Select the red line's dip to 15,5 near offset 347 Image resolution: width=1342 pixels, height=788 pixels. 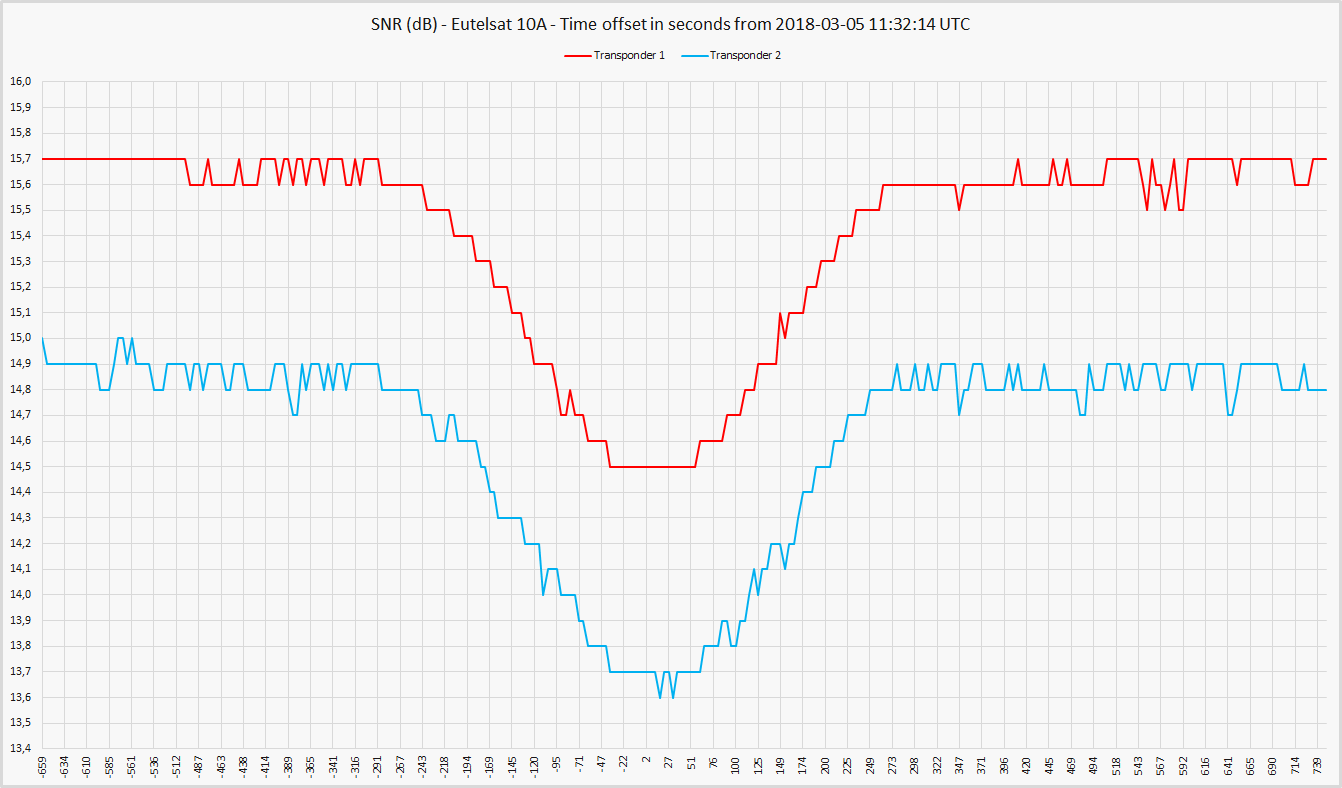[x=959, y=209]
